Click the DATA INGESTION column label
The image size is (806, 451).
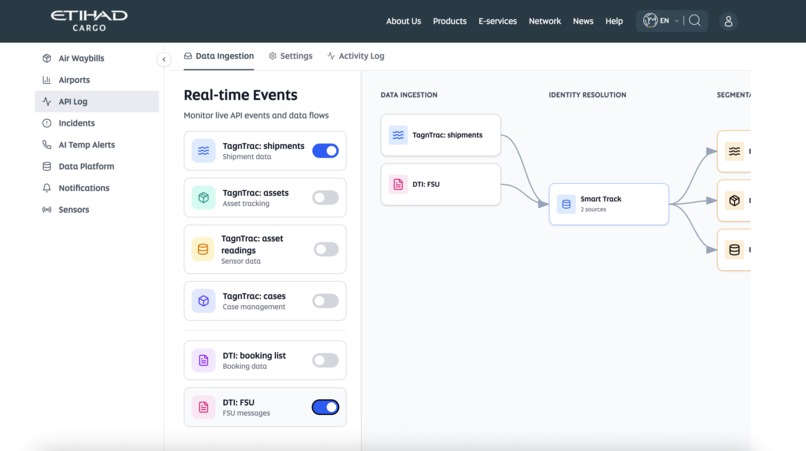409,95
